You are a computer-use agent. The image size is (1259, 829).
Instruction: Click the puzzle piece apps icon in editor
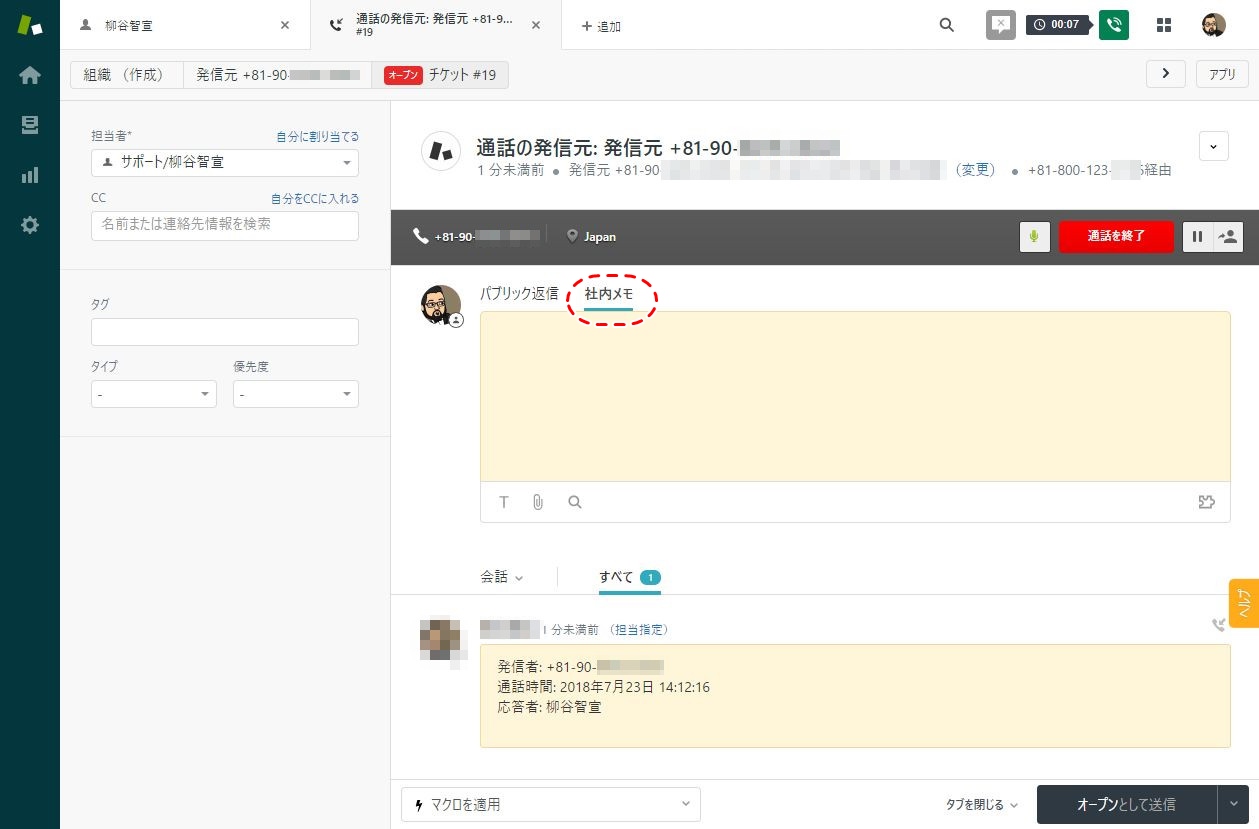tap(1207, 502)
